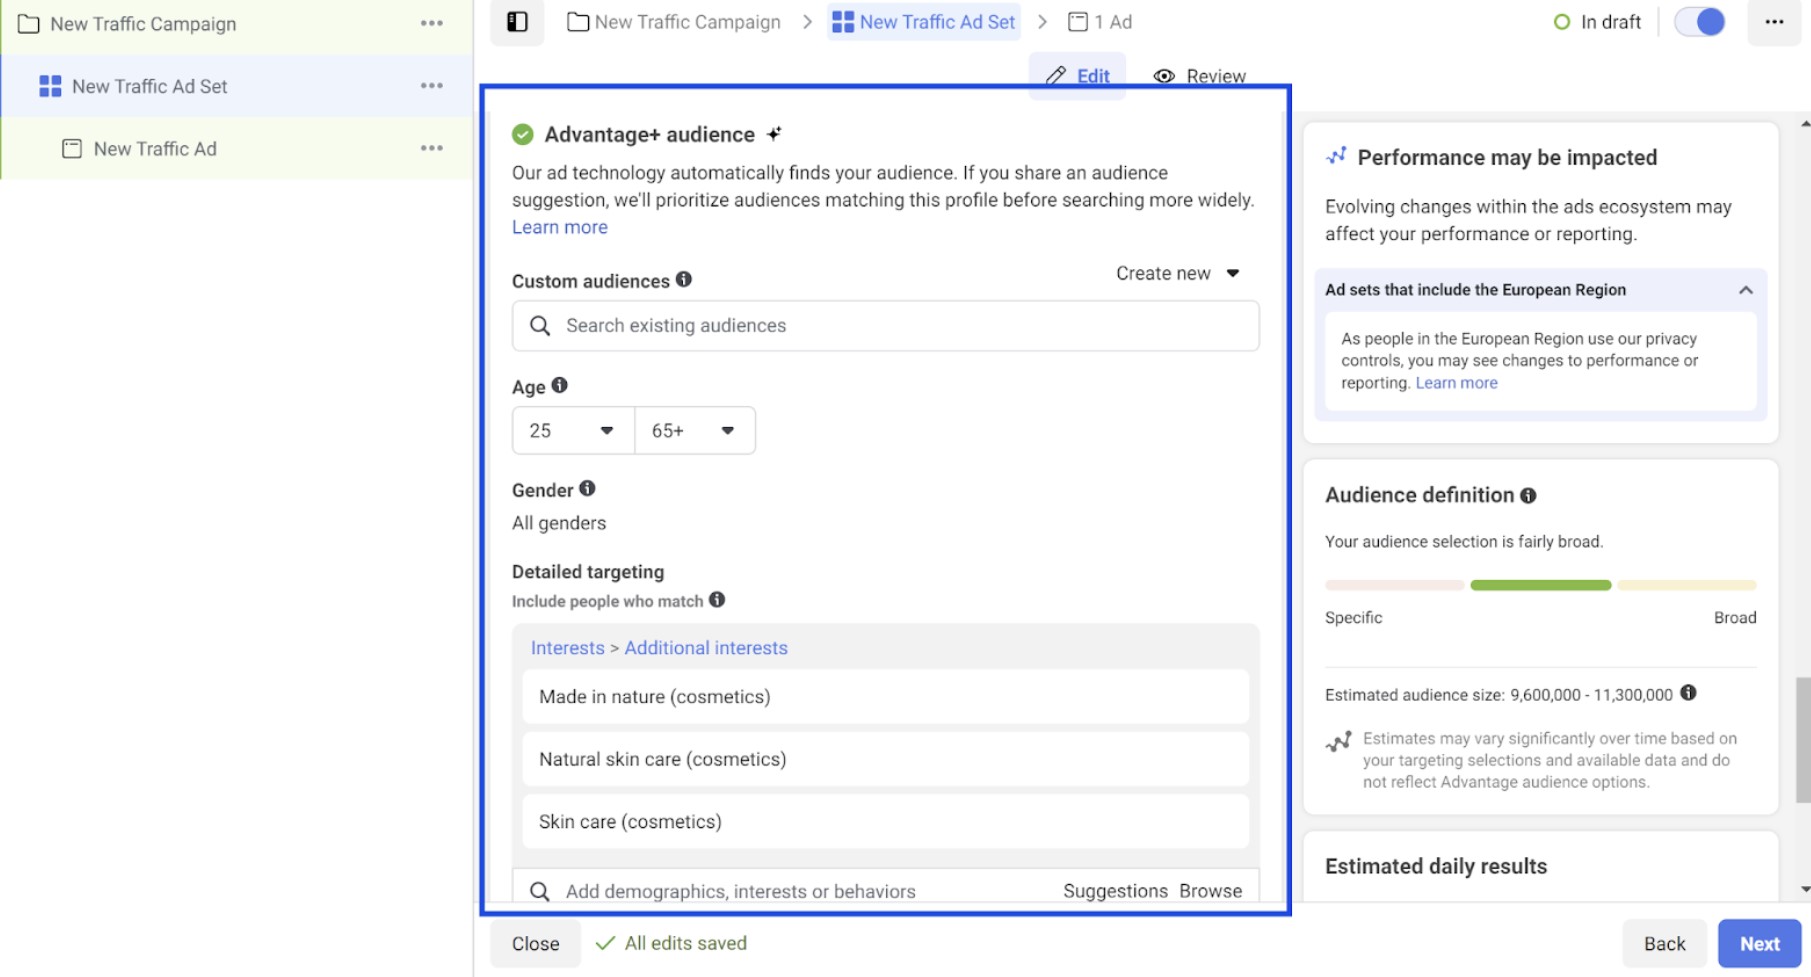Viewport: 1811px width, 977px height.
Task: Click the Age info icon
Action: click(x=561, y=385)
